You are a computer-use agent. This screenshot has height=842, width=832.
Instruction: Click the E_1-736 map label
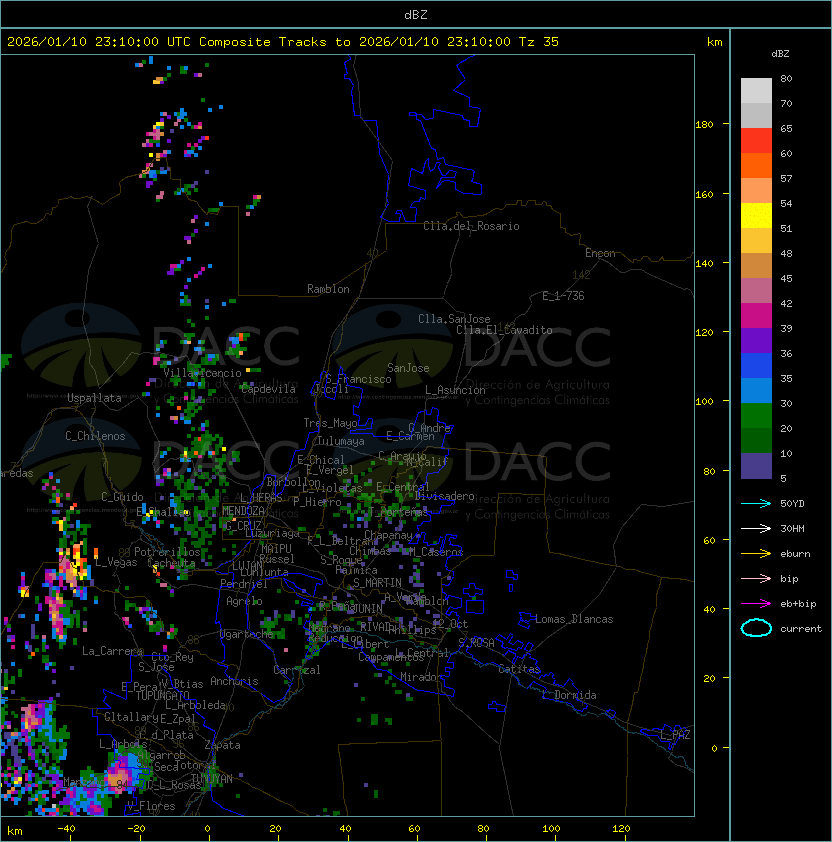pyautogui.click(x=563, y=296)
